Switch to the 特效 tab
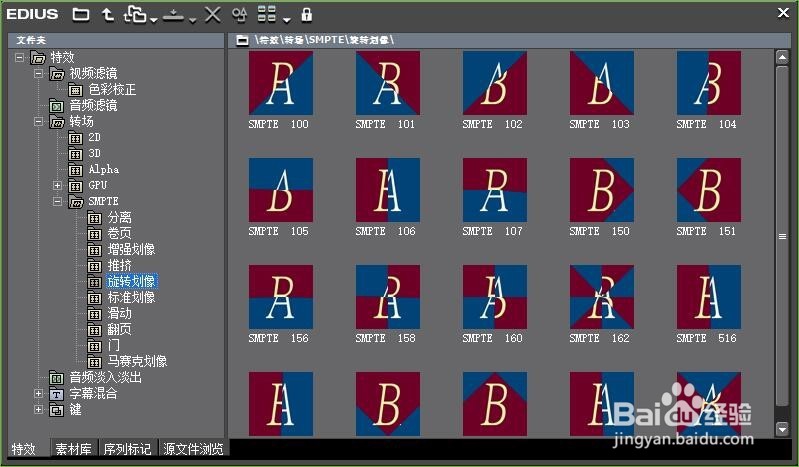799x467 pixels. pos(24,448)
